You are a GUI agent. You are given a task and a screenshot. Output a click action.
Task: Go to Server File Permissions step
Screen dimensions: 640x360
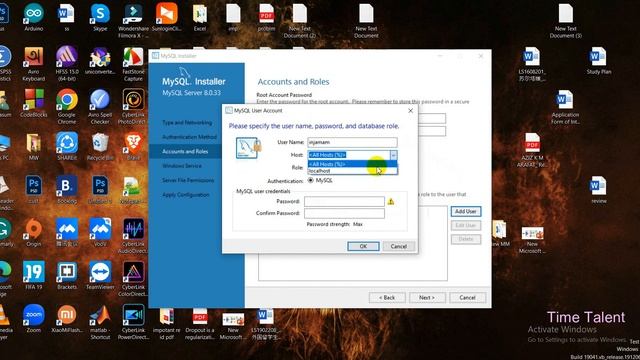pyautogui.click(x=188, y=180)
